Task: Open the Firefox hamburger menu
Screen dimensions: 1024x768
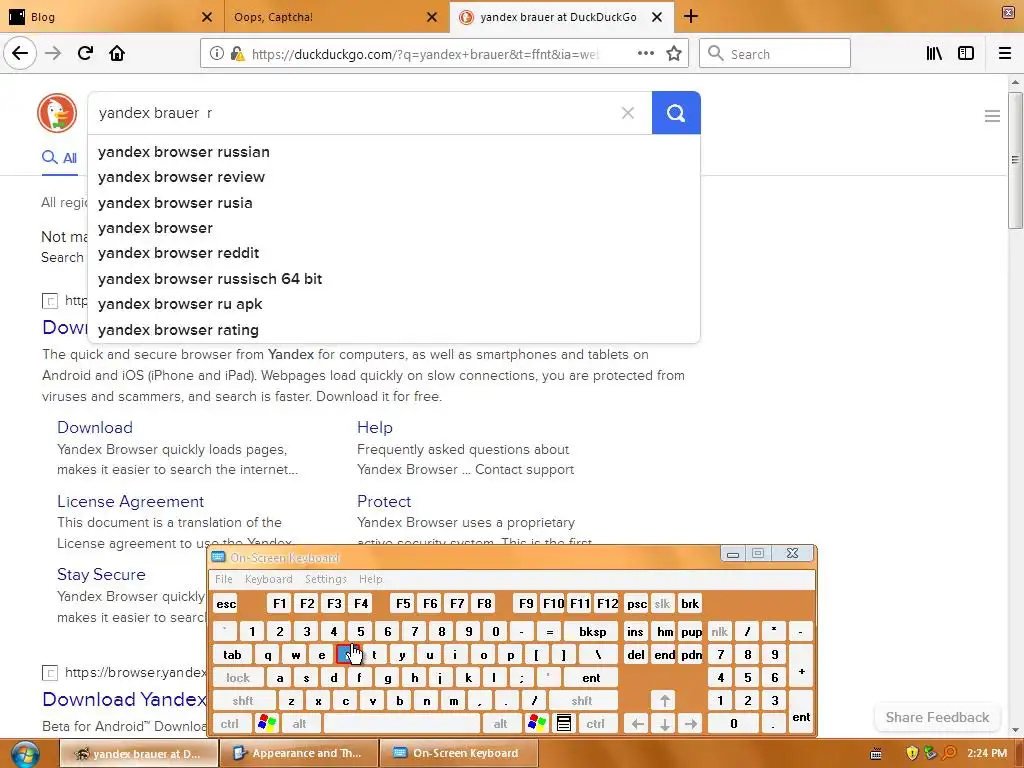Action: tap(1005, 54)
